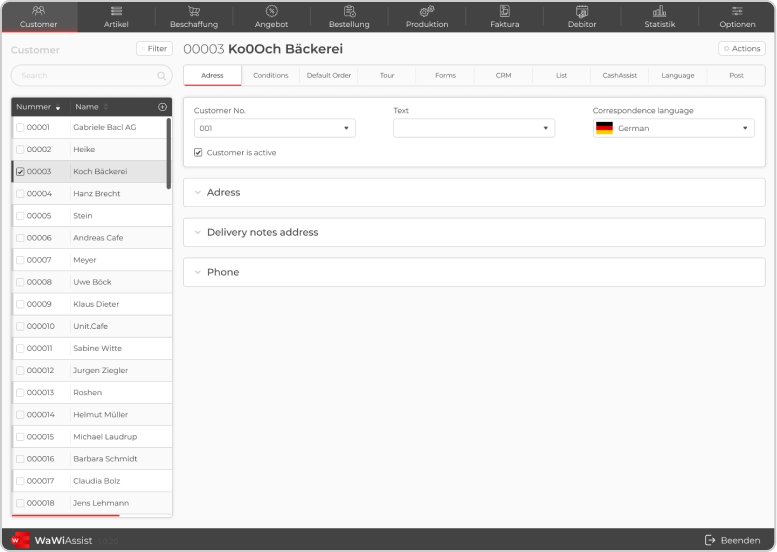Viewport: 777px width, 552px height.
Task: Check the box for customer 00002
Action: (x=20, y=150)
